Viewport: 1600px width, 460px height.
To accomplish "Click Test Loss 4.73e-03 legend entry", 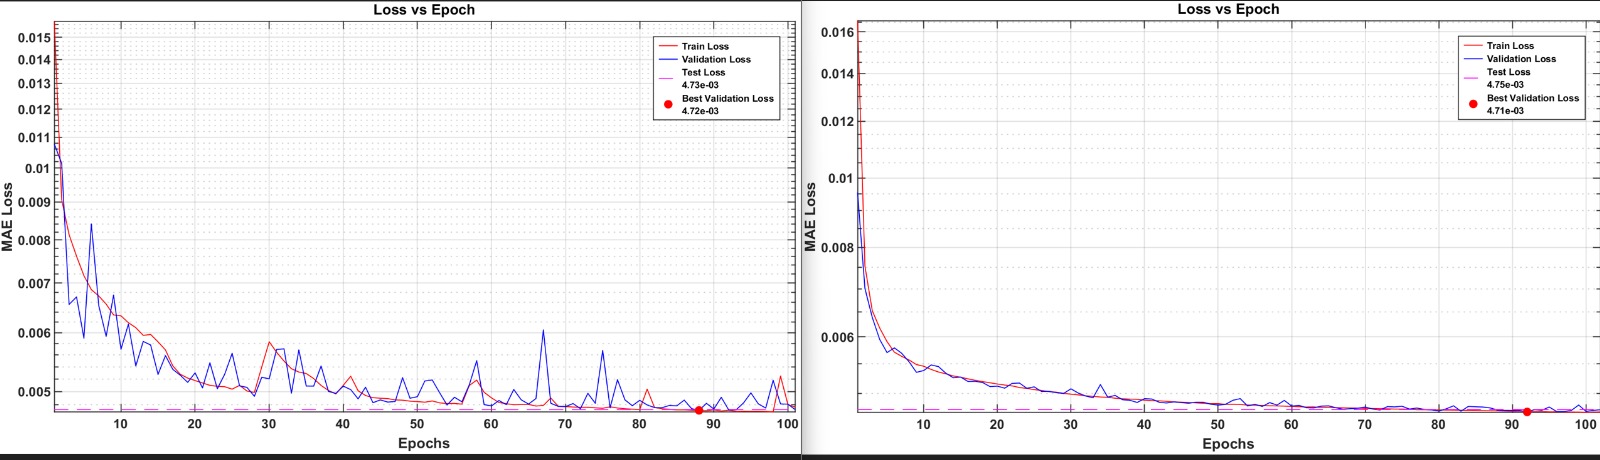I will coord(703,78).
